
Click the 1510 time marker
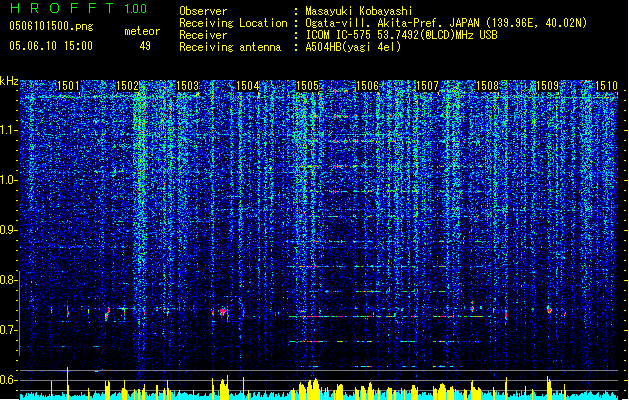606,86
